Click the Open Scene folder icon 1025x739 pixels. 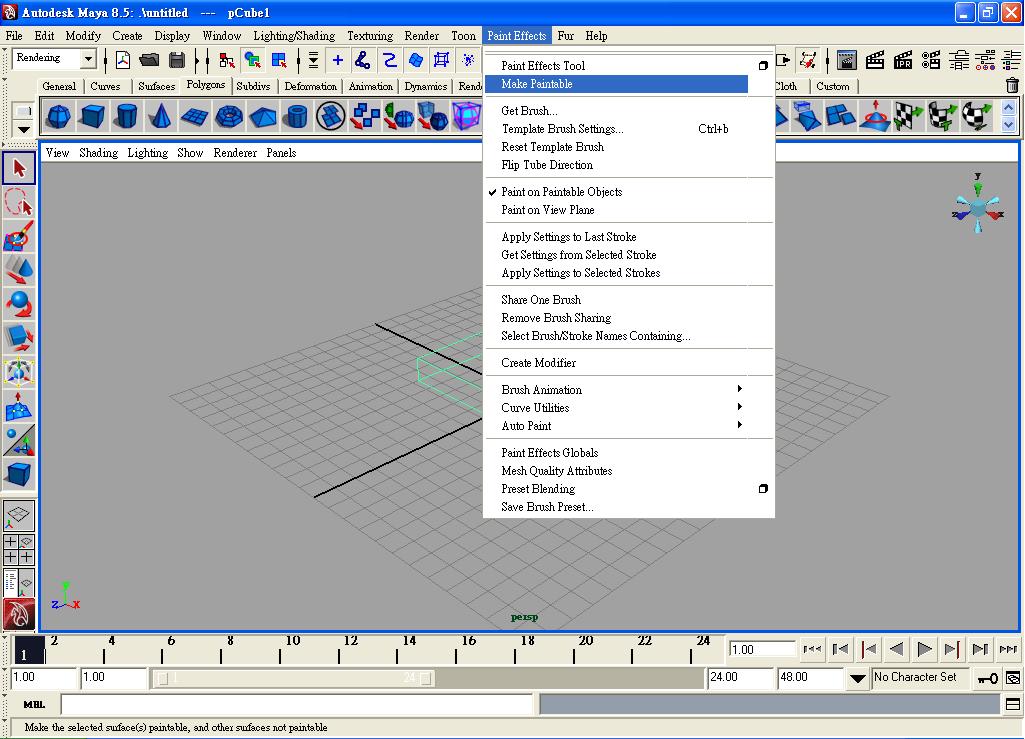click(x=150, y=60)
